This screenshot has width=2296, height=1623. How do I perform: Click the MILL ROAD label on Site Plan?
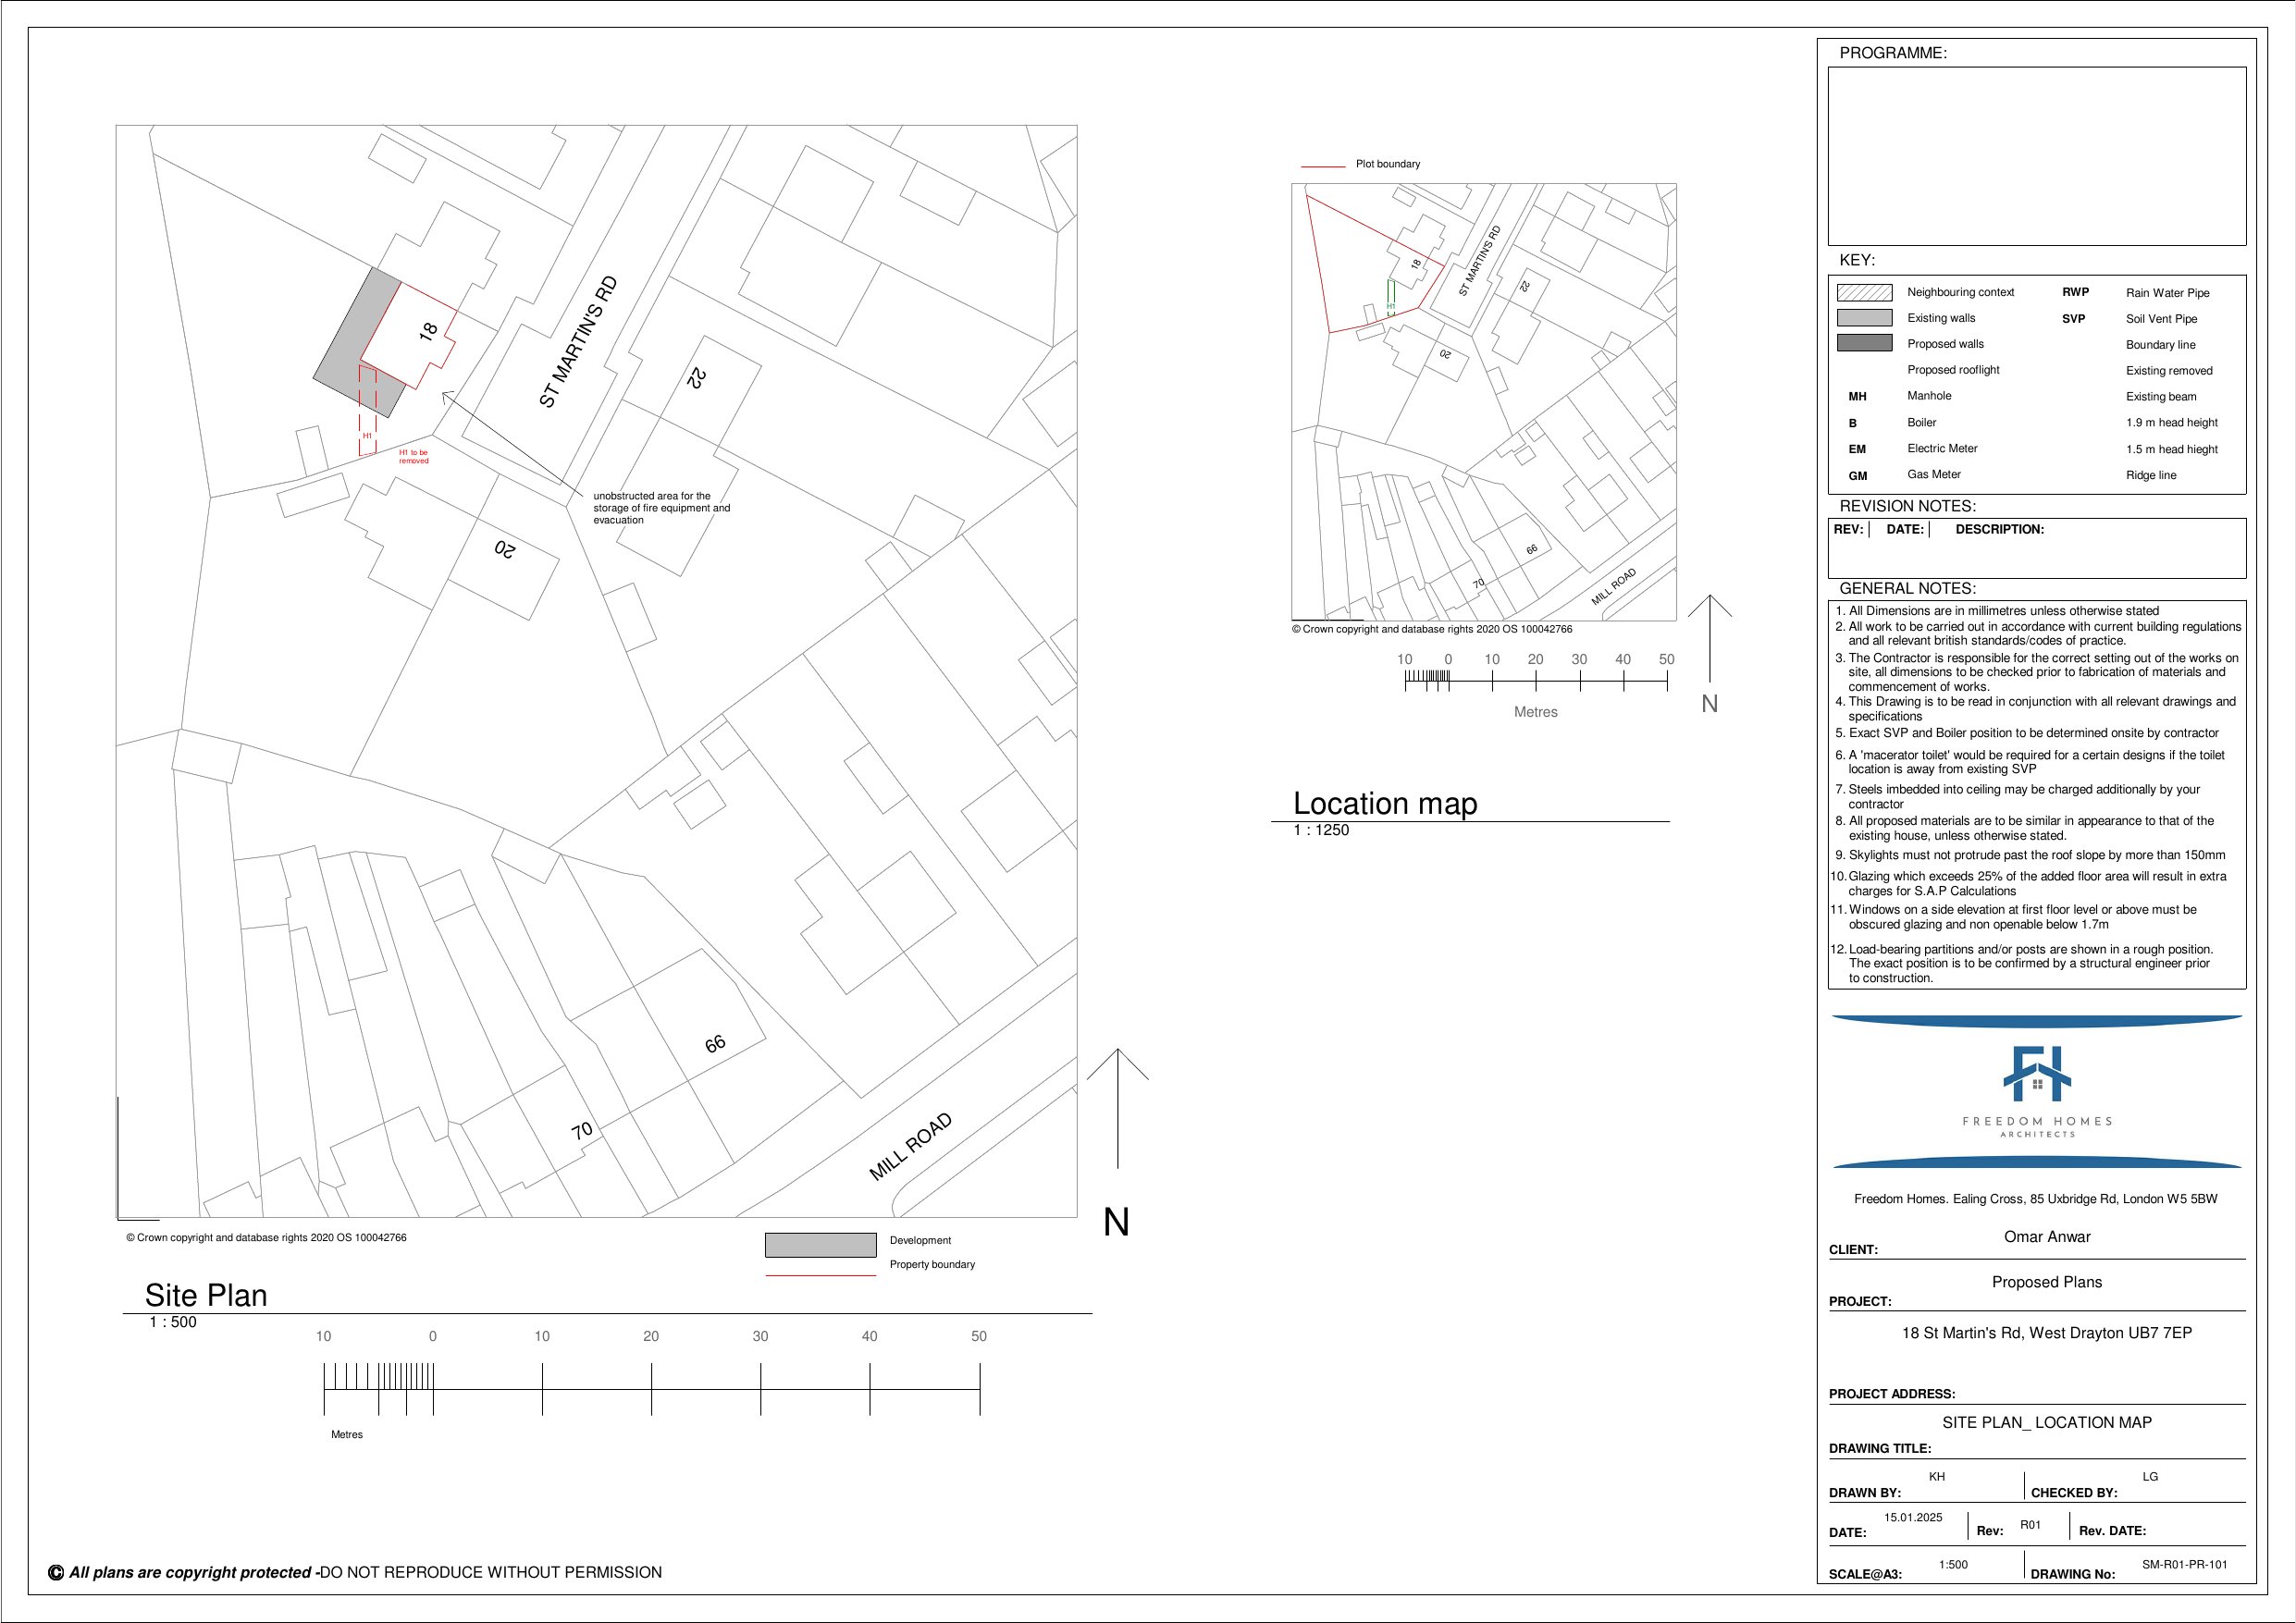click(x=910, y=1146)
